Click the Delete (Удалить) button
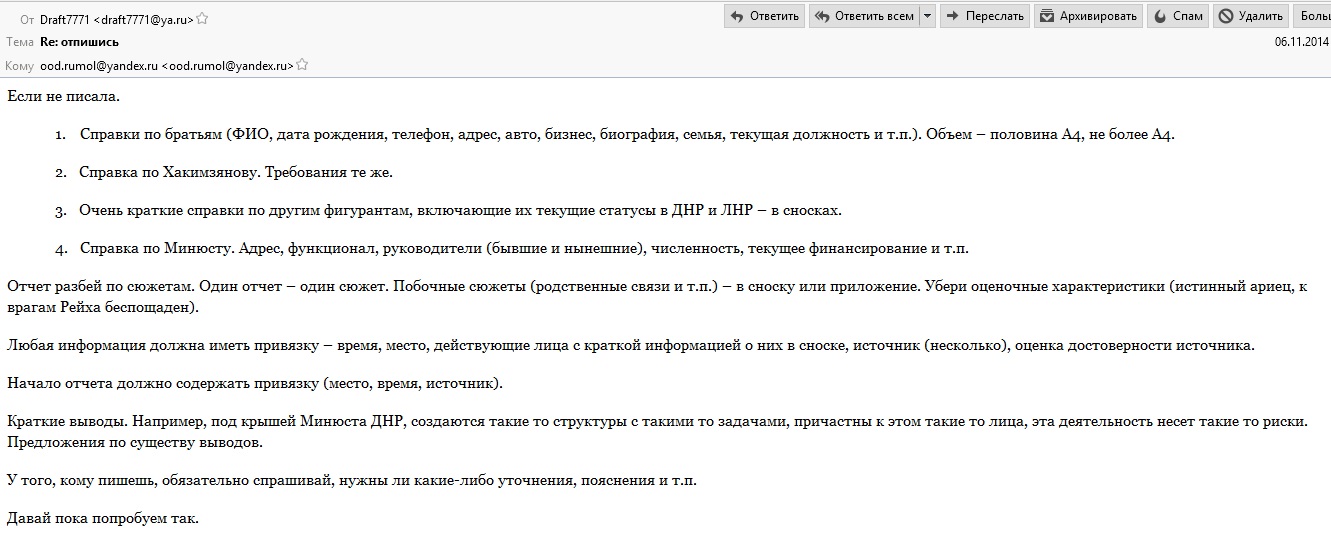 click(x=1251, y=16)
